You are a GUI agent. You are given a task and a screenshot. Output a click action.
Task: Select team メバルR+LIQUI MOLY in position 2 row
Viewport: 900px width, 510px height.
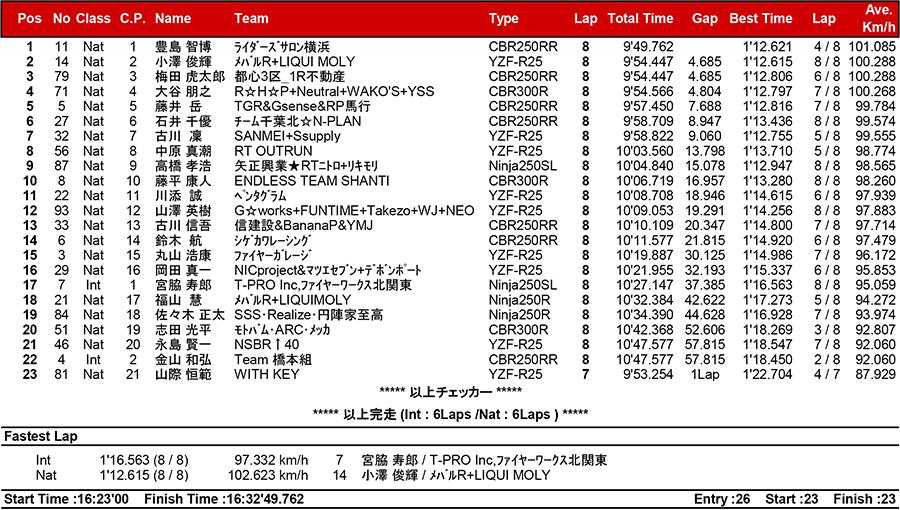(294, 62)
